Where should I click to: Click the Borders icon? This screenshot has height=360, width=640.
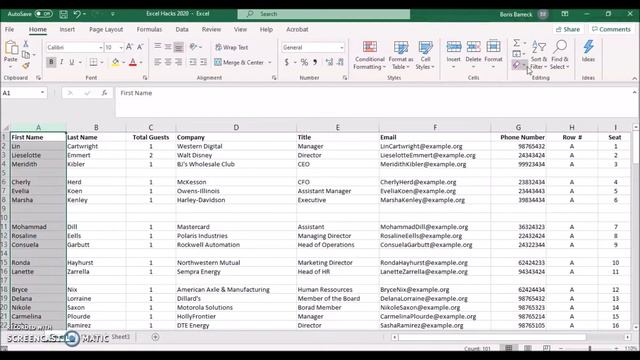click(93, 62)
